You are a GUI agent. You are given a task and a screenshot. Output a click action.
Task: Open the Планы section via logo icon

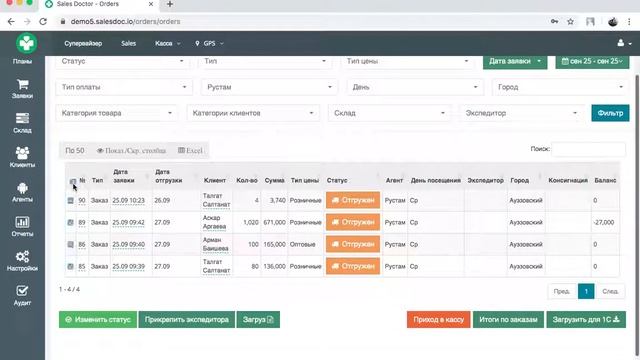26,43
